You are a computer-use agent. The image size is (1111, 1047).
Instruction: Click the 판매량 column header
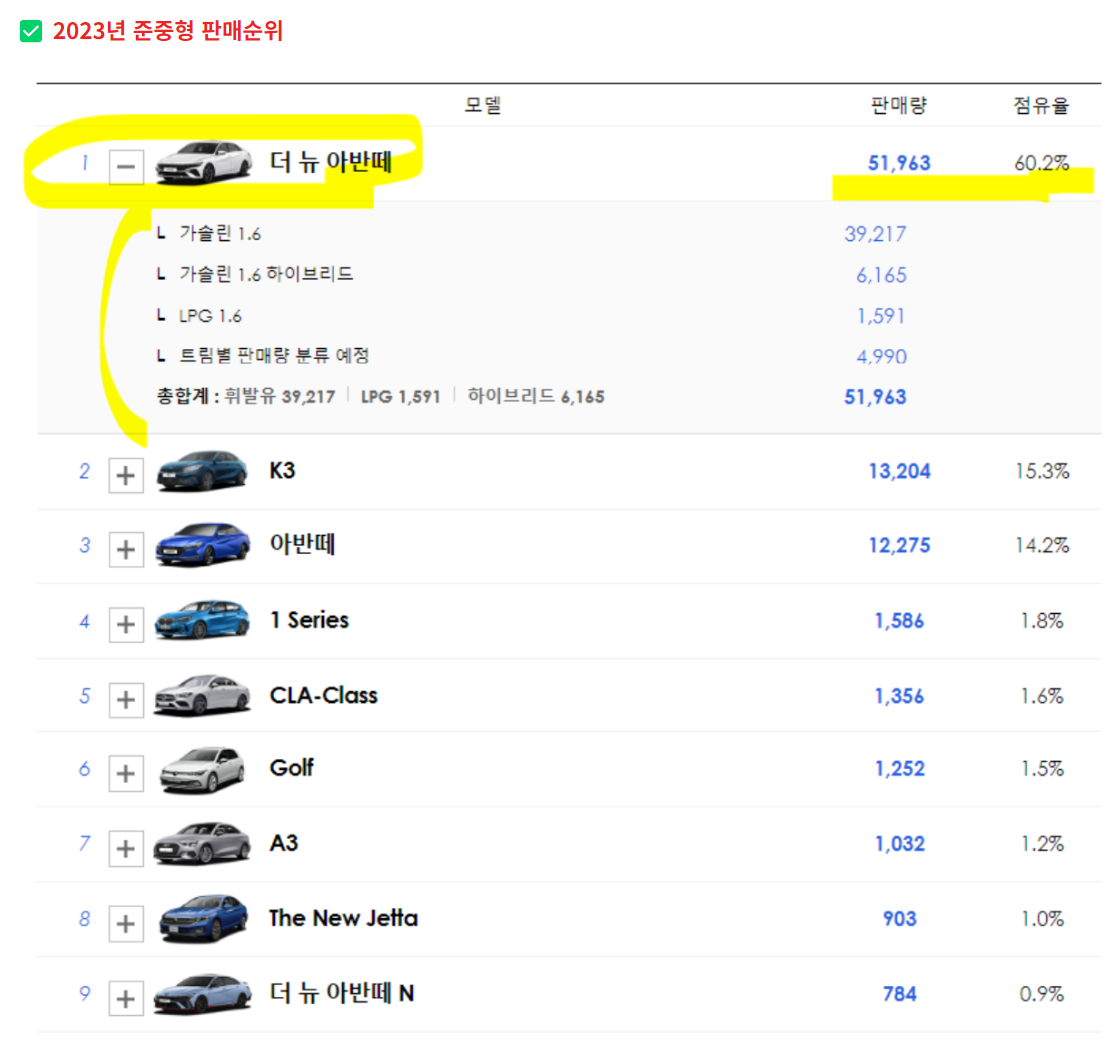click(x=898, y=106)
